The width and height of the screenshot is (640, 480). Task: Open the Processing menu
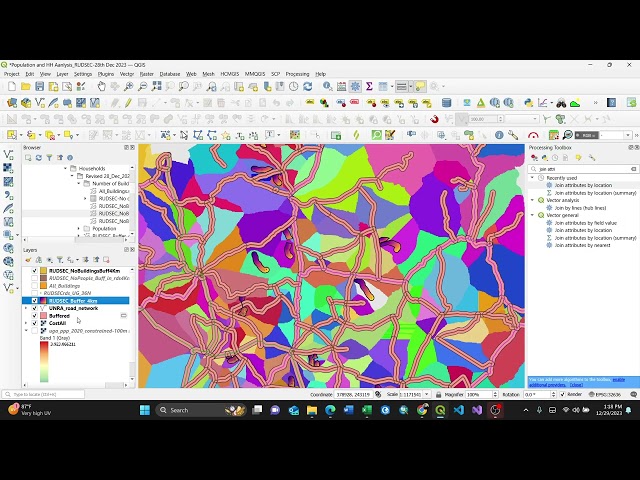point(297,74)
